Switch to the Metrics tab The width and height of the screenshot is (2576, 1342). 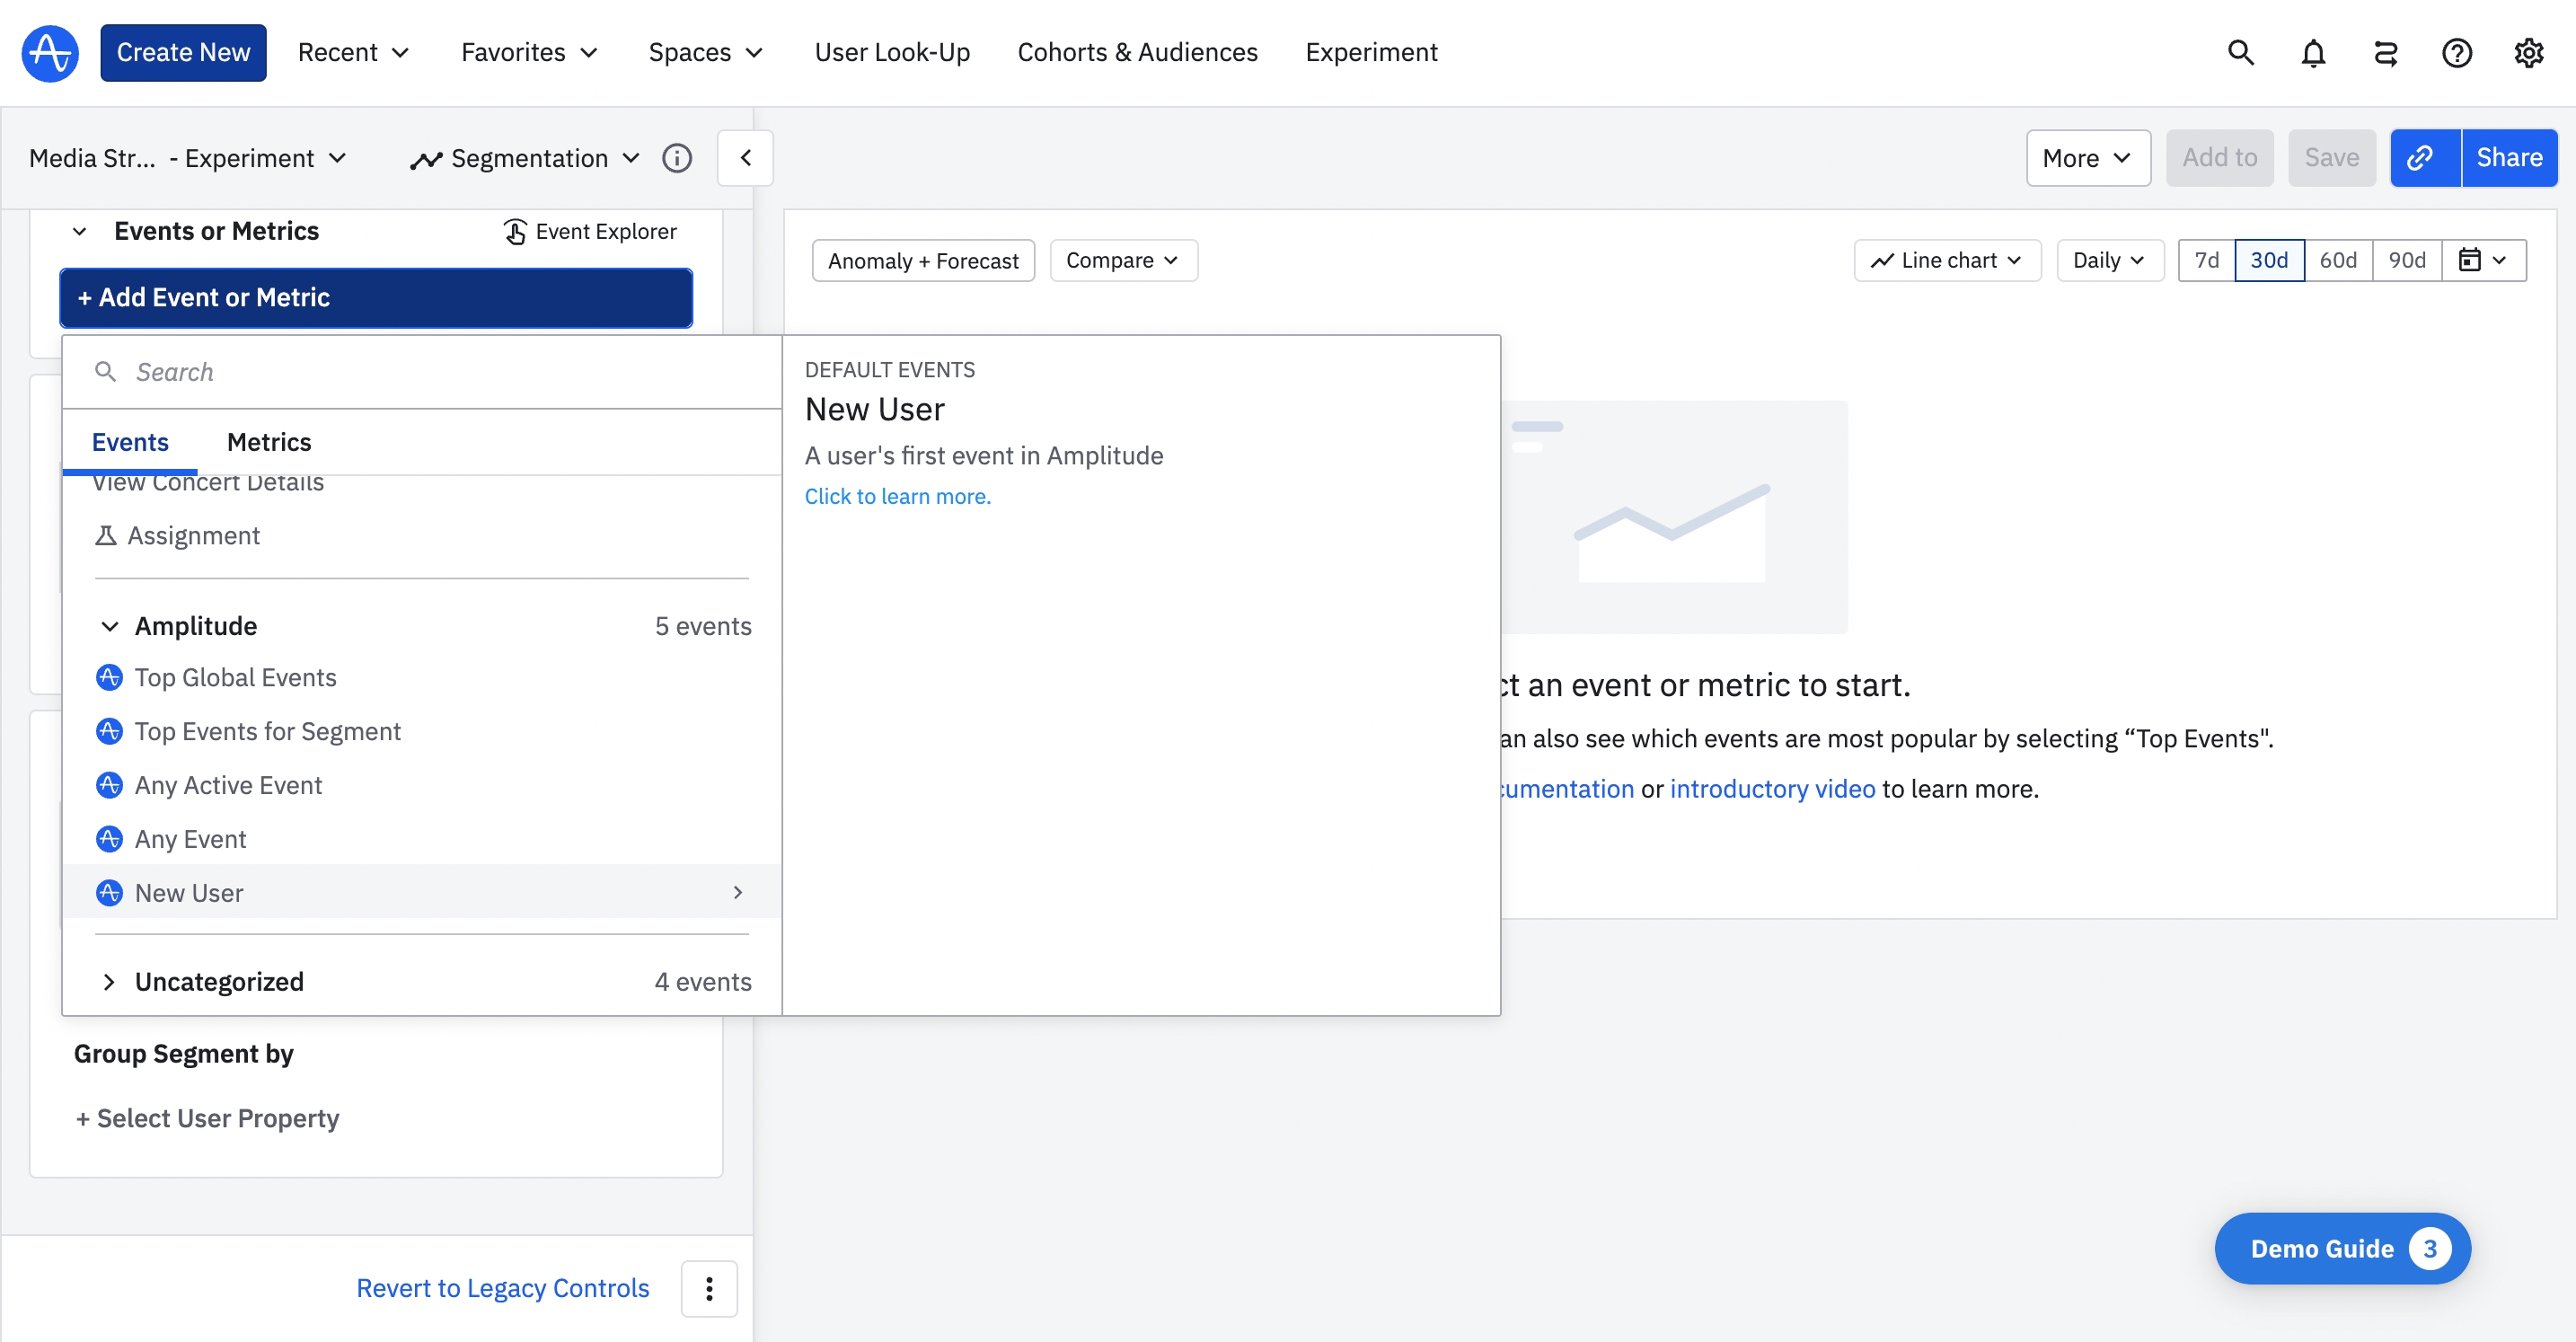[x=269, y=442]
